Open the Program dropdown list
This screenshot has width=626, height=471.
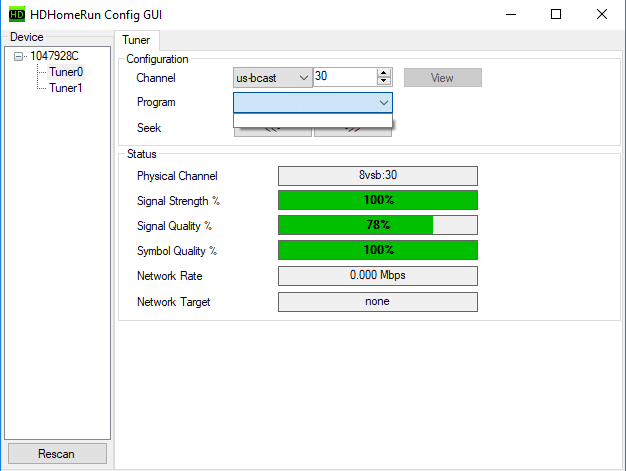tap(313, 103)
